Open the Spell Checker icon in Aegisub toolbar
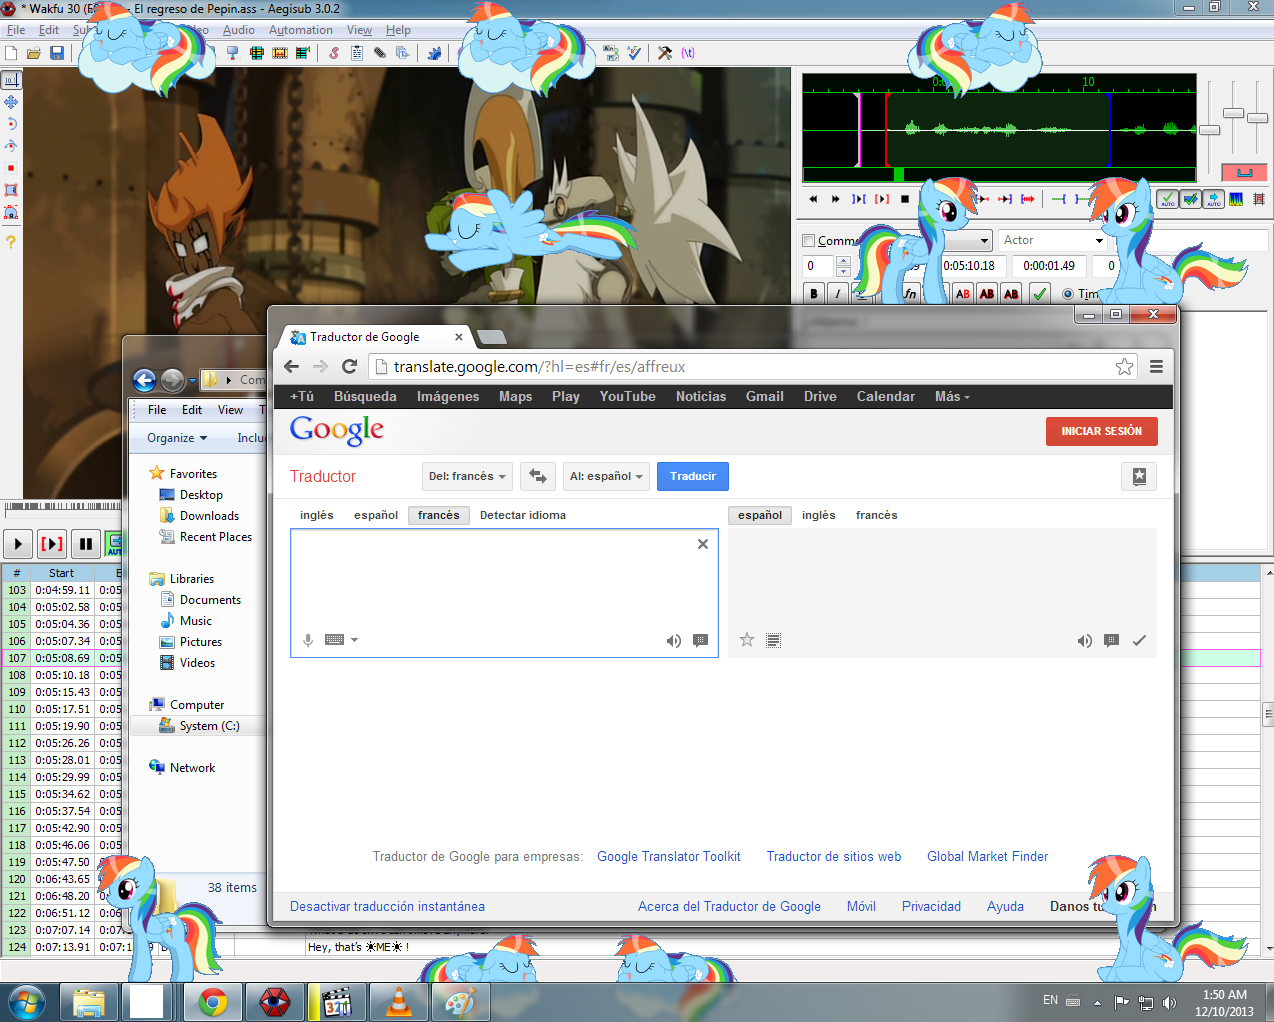The width and height of the screenshot is (1274, 1022). click(634, 53)
